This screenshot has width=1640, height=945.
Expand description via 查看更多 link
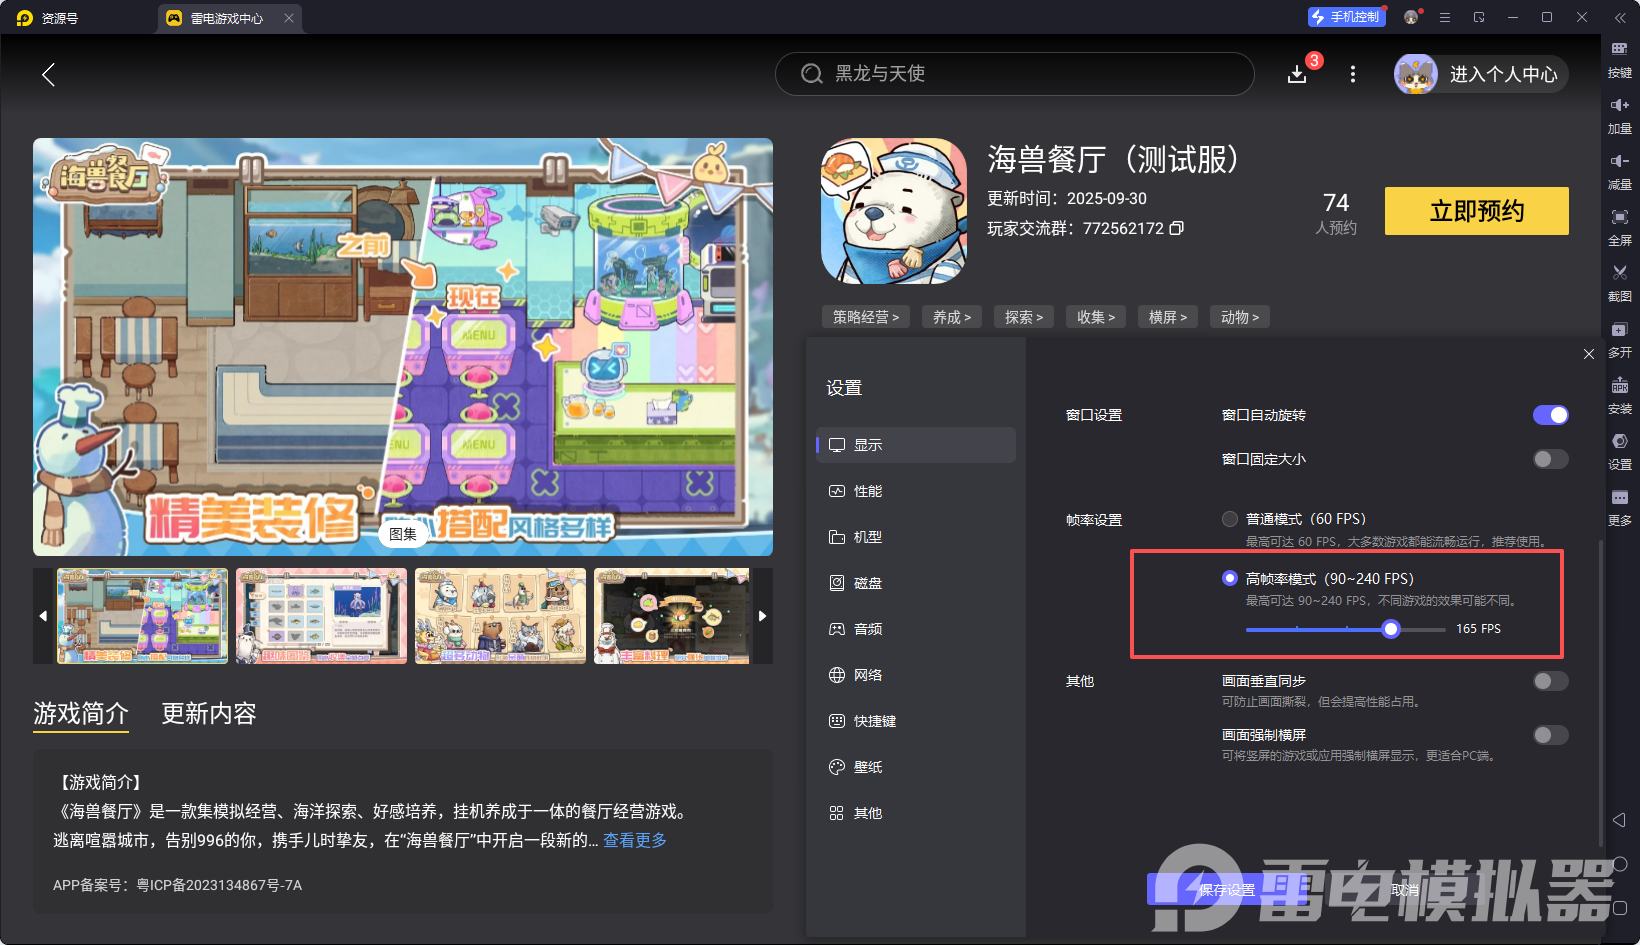(x=635, y=840)
